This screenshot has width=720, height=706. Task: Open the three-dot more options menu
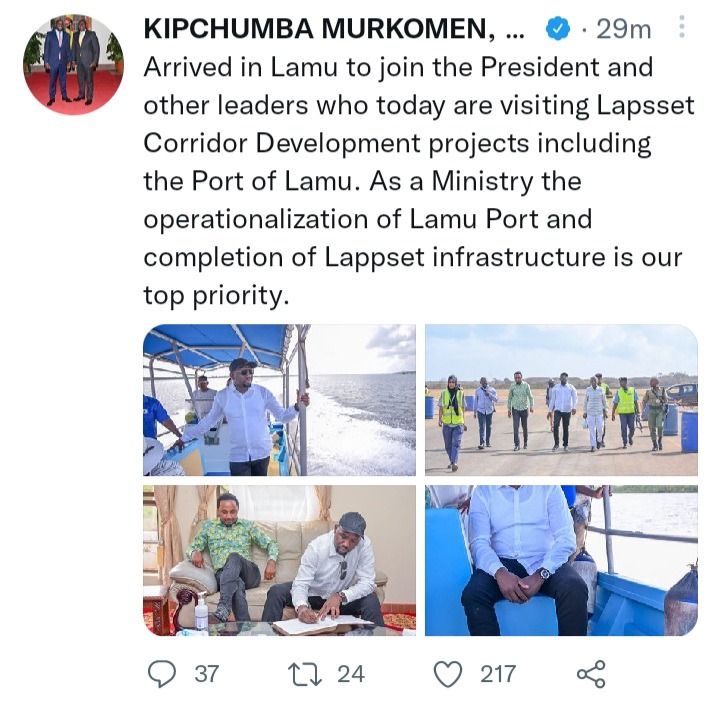[682, 27]
